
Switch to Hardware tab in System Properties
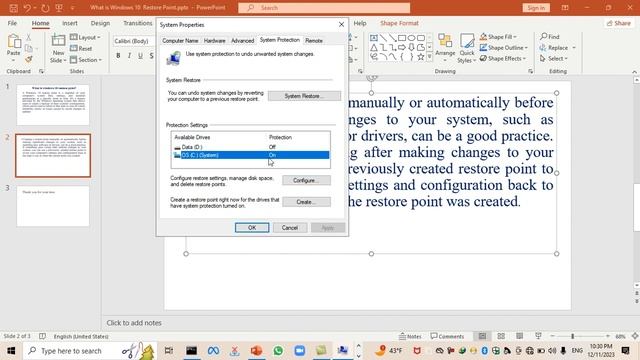[x=214, y=40]
